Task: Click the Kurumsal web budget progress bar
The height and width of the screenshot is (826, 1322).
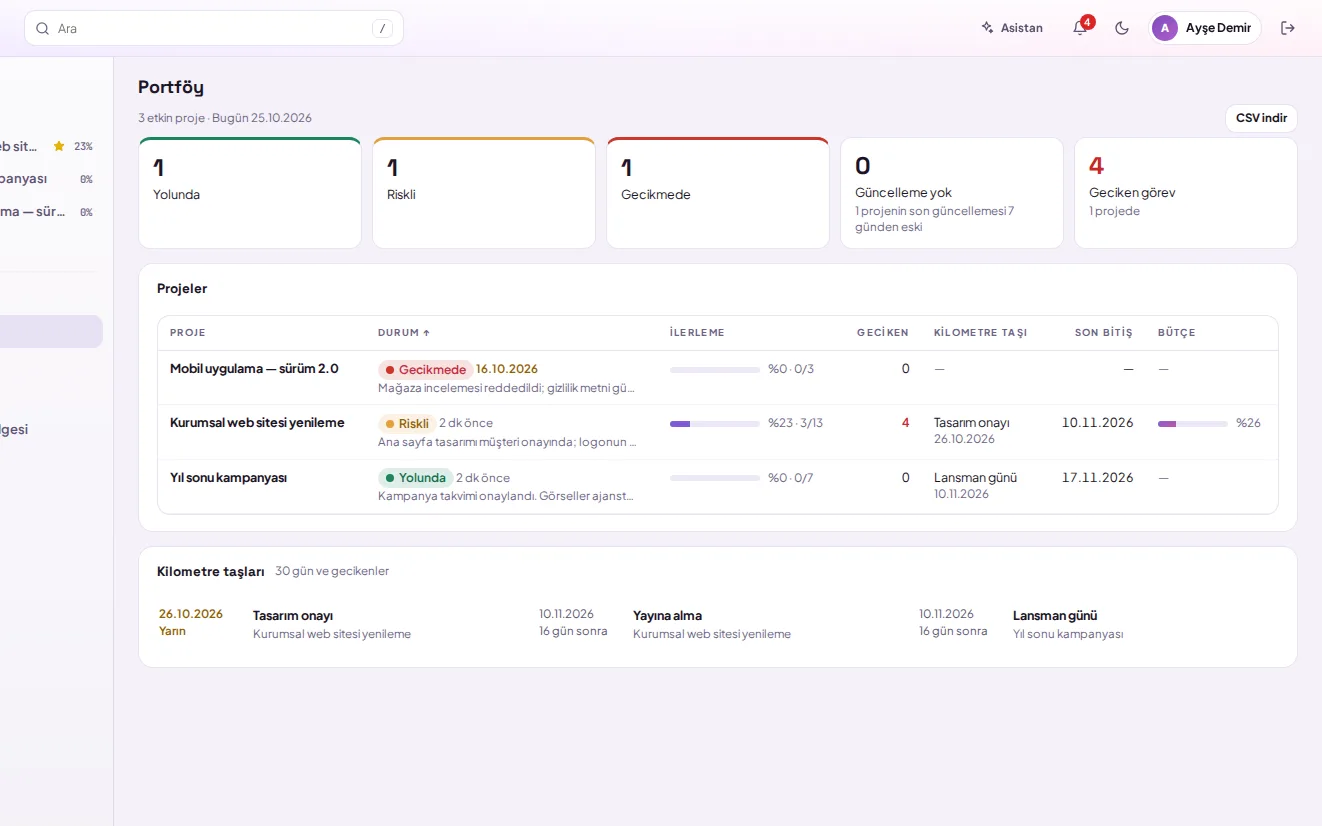Action: [1192, 424]
